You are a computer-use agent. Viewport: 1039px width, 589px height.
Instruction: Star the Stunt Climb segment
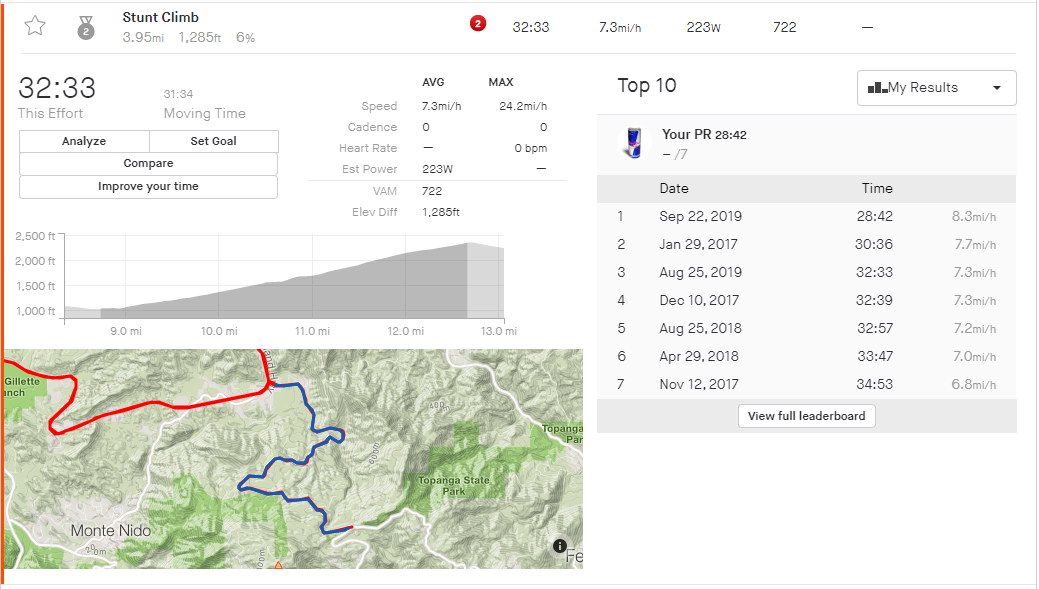click(x=35, y=26)
